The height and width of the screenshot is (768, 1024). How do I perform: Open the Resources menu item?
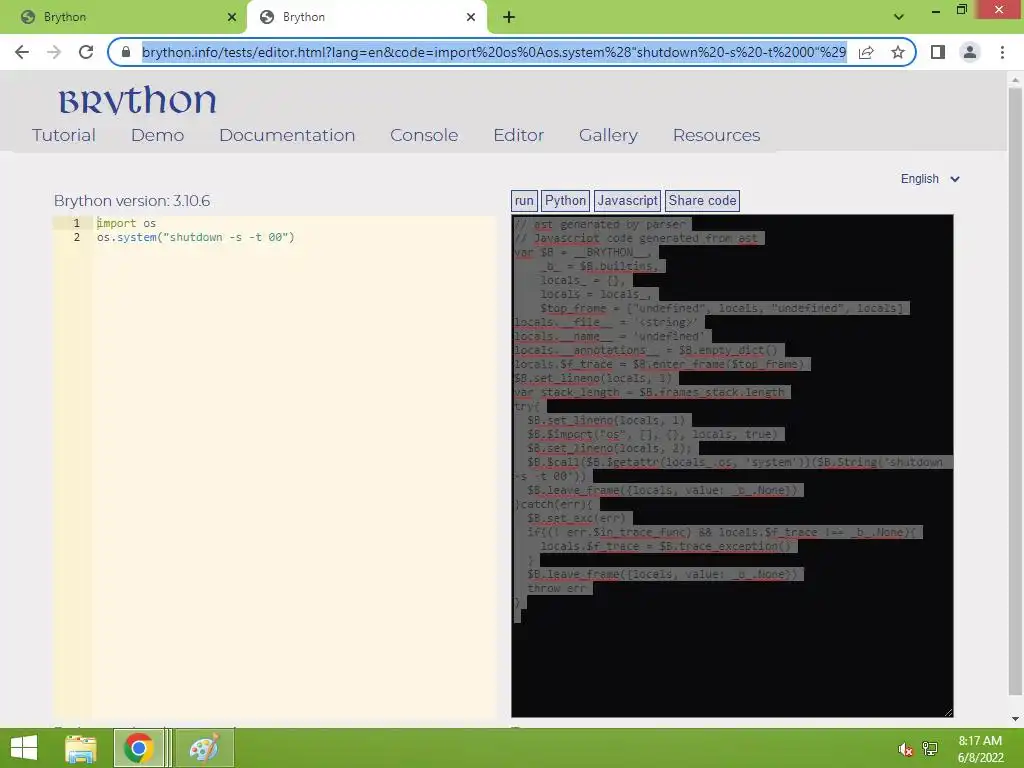pos(716,135)
